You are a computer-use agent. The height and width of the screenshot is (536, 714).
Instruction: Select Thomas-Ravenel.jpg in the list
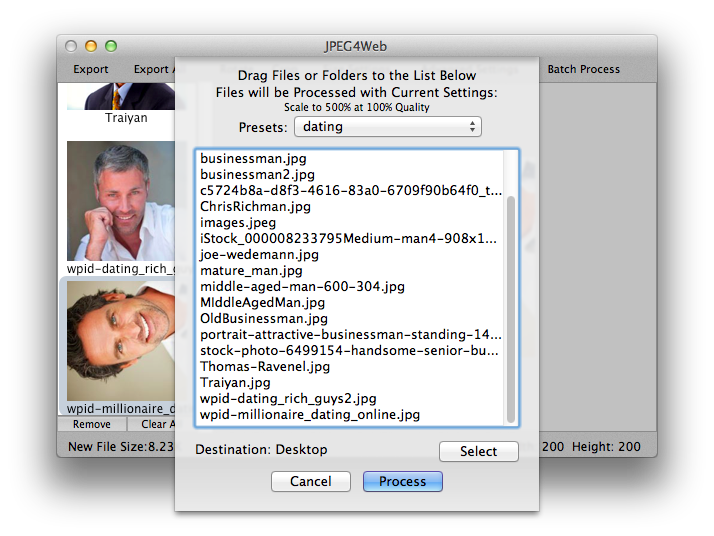point(351,367)
